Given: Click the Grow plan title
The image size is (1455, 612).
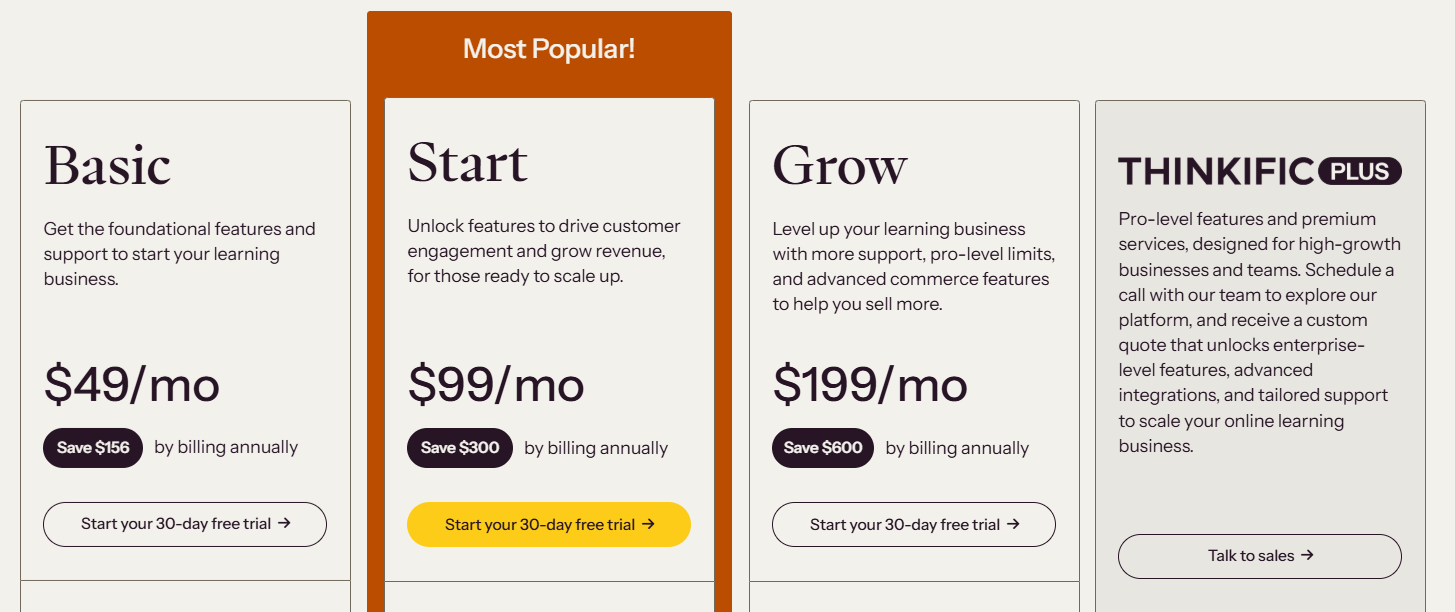Looking at the screenshot, I should coord(839,165).
